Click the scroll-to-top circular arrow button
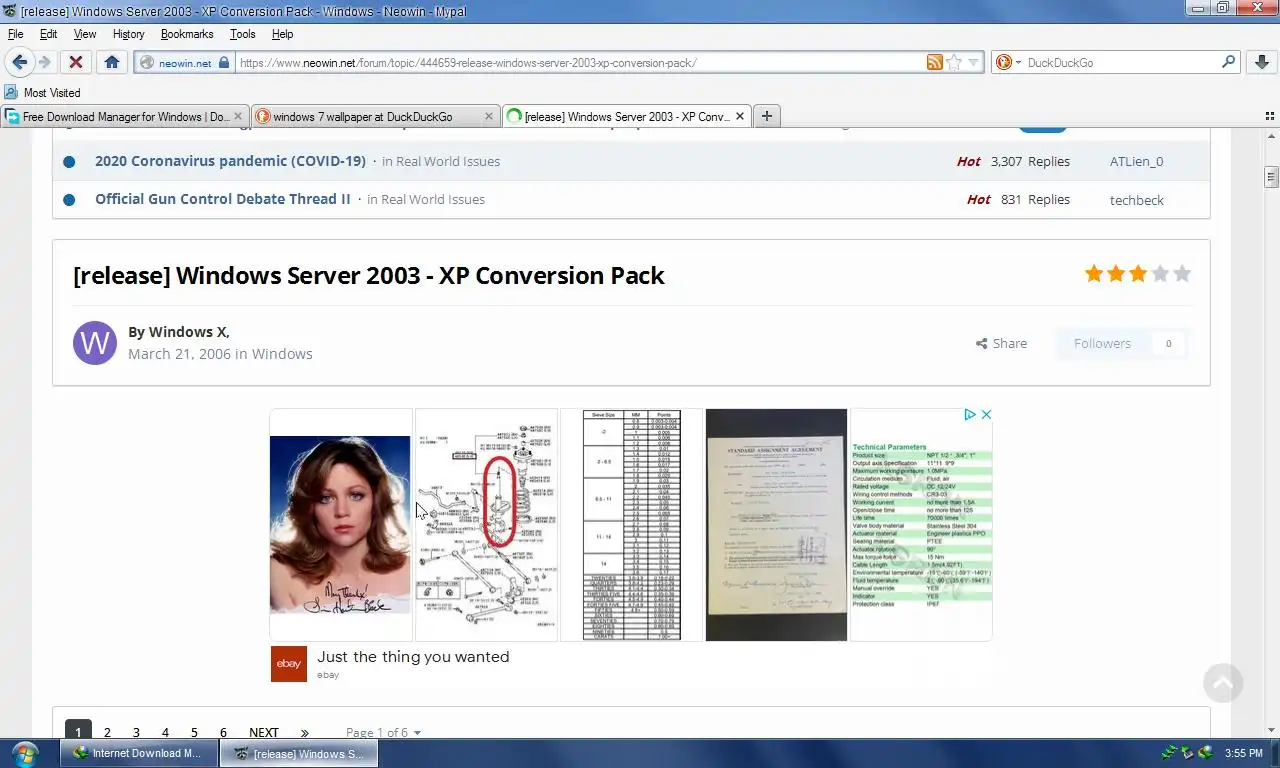Image resolution: width=1280 pixels, height=768 pixels. coord(1223,684)
